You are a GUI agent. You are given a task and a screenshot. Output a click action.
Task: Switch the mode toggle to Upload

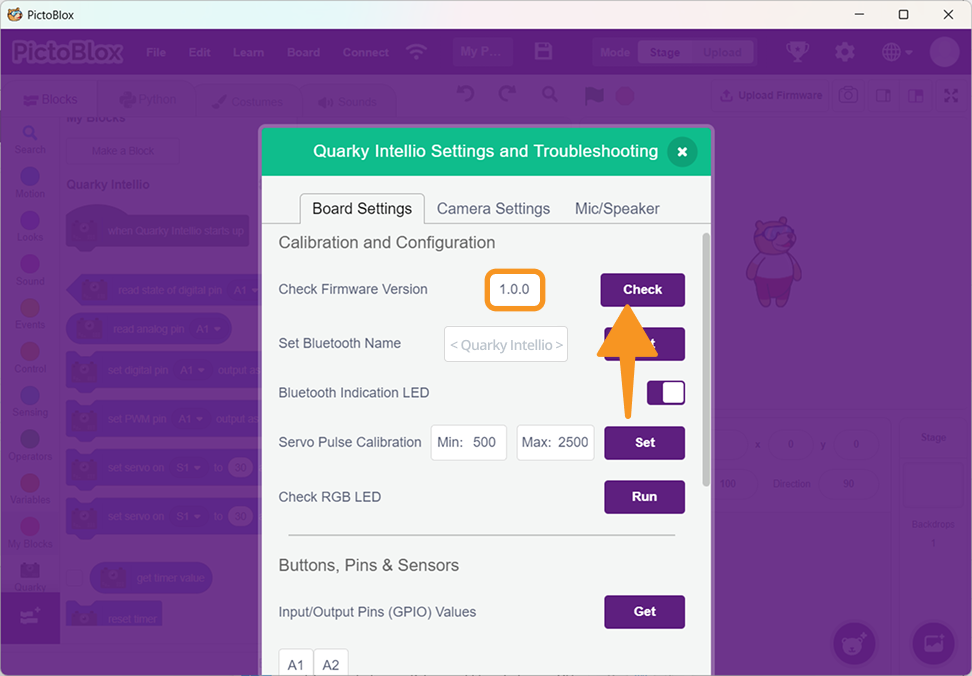(721, 53)
